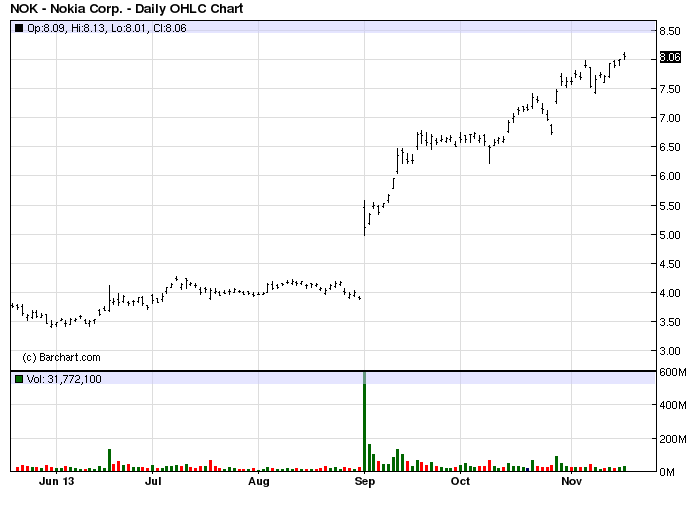Click the 7.00 price axis label
Viewport: 700px width, 512px height.
[x=670, y=118]
